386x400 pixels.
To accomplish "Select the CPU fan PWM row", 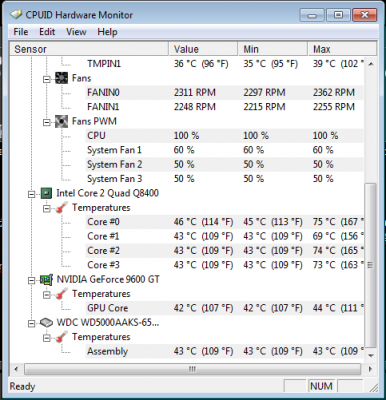I will point(225,136).
